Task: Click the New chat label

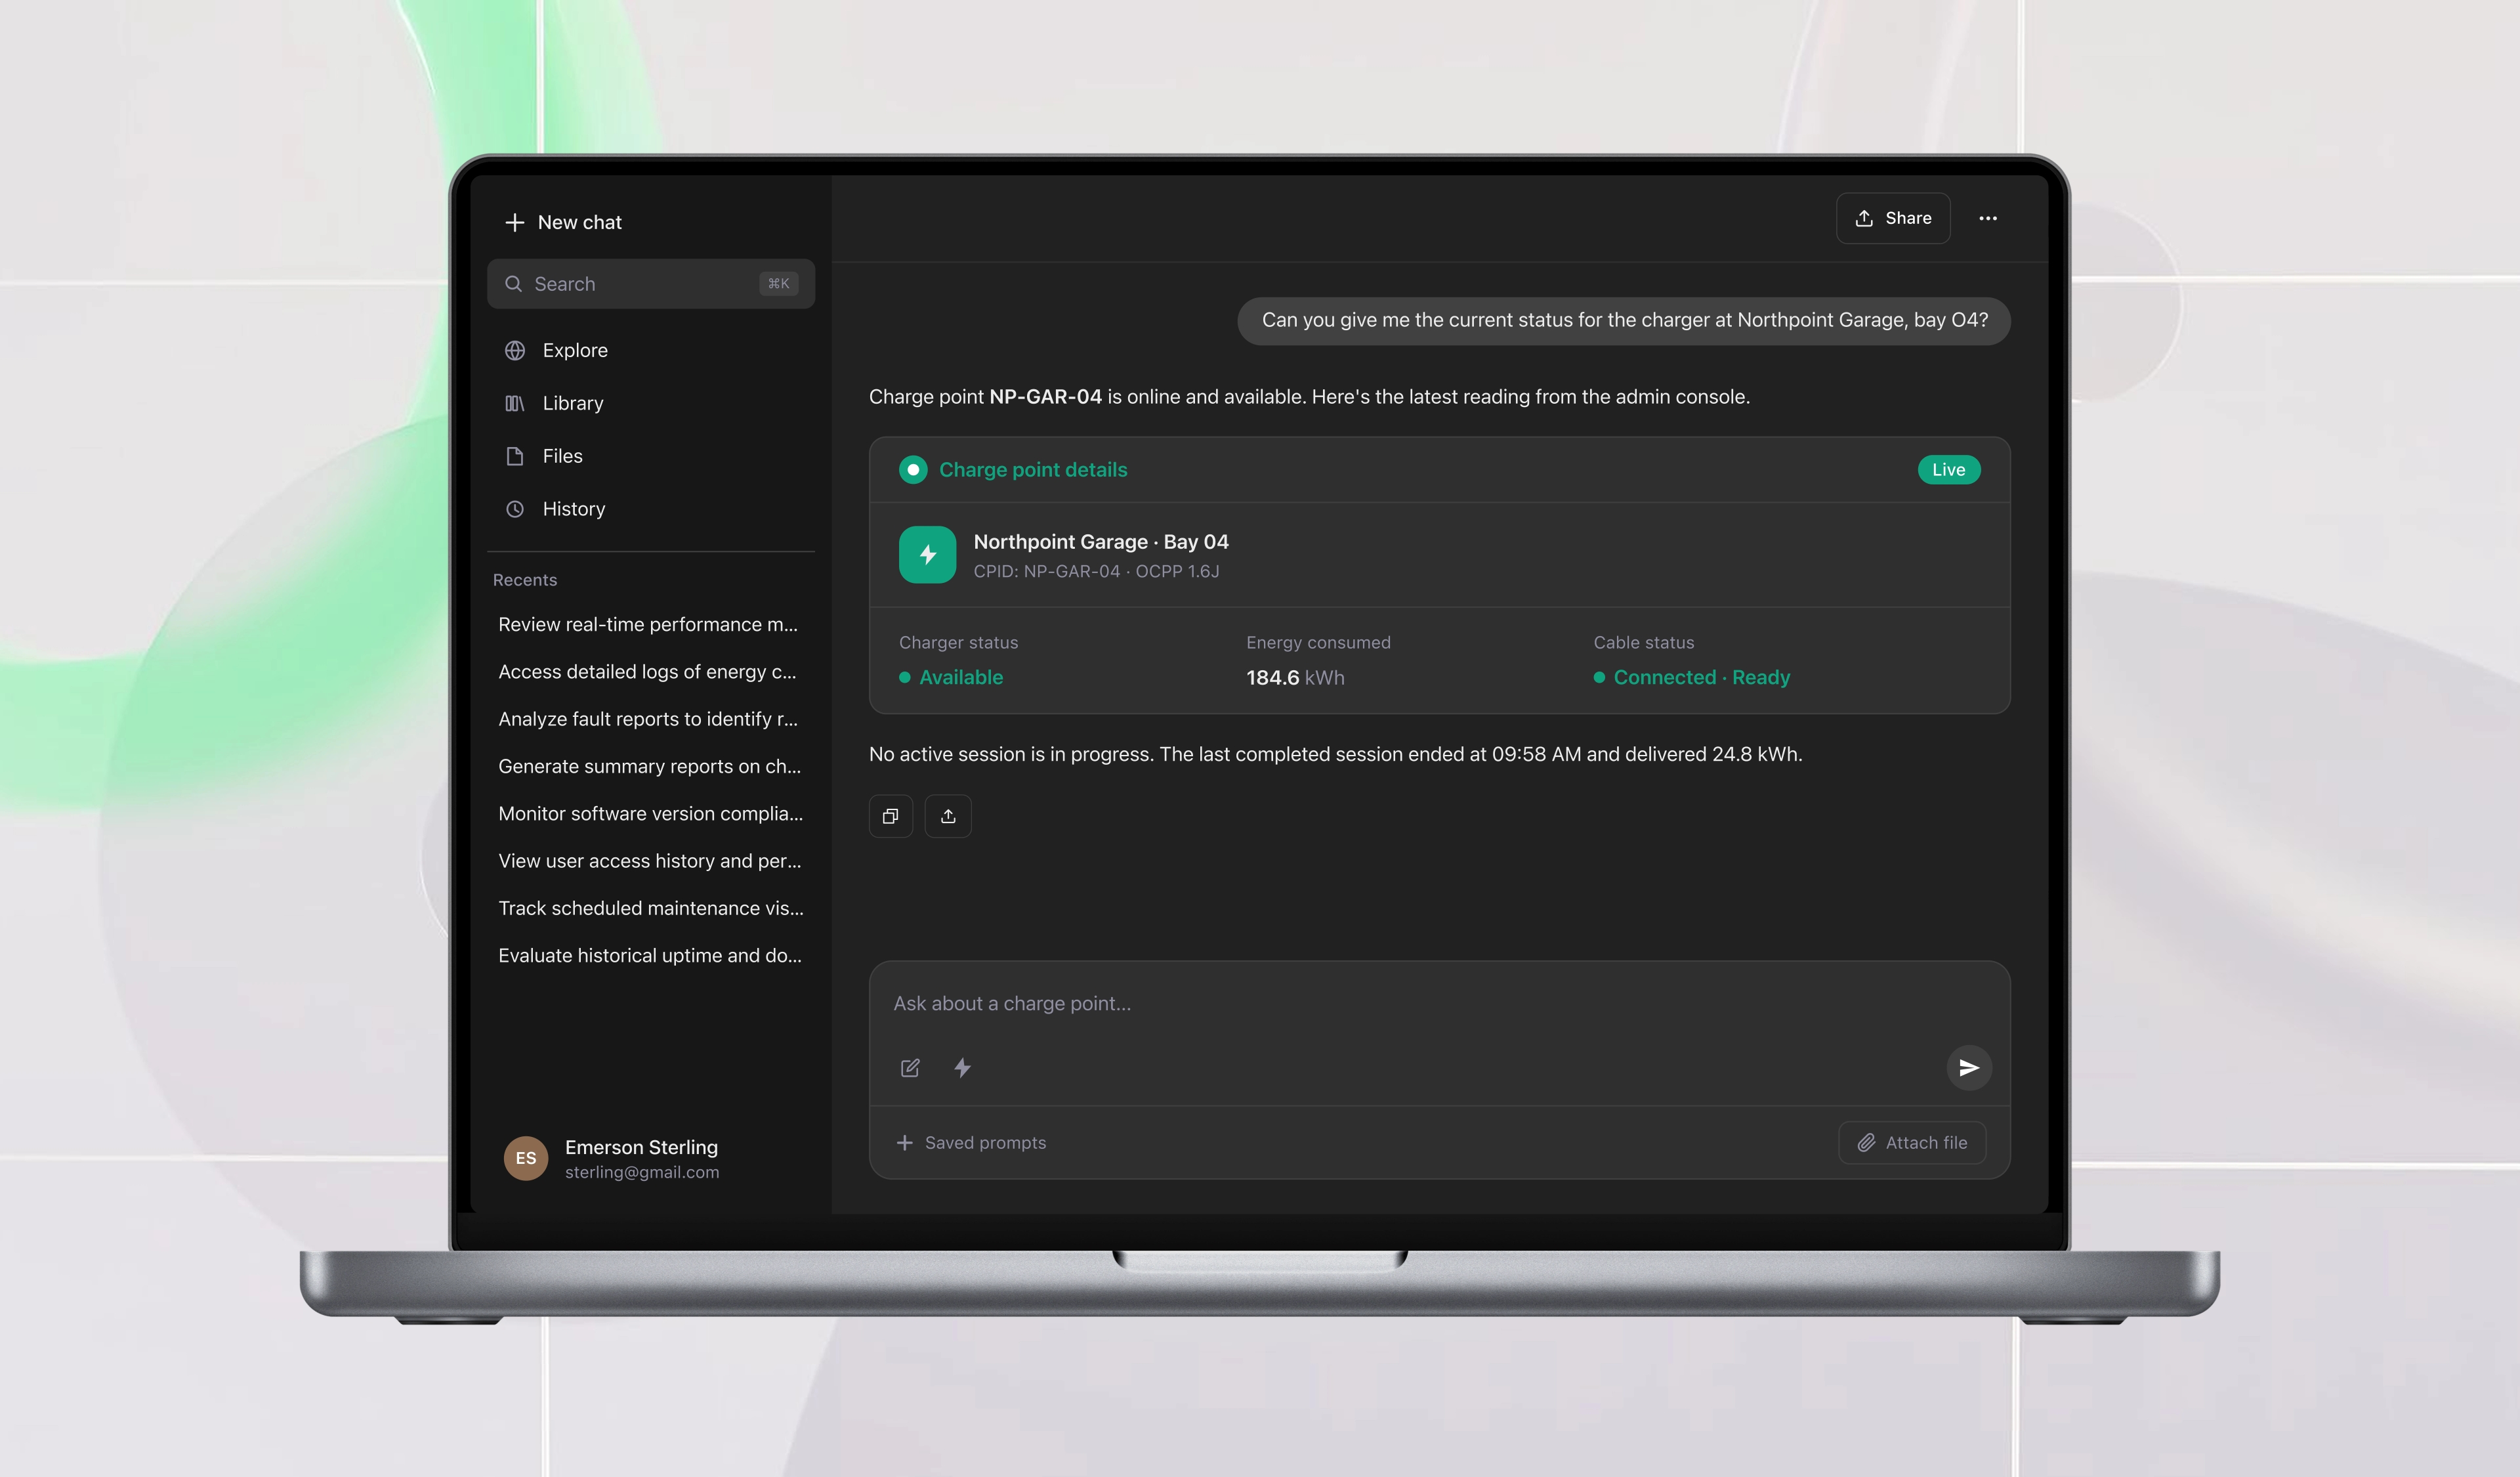Action: click(x=580, y=222)
